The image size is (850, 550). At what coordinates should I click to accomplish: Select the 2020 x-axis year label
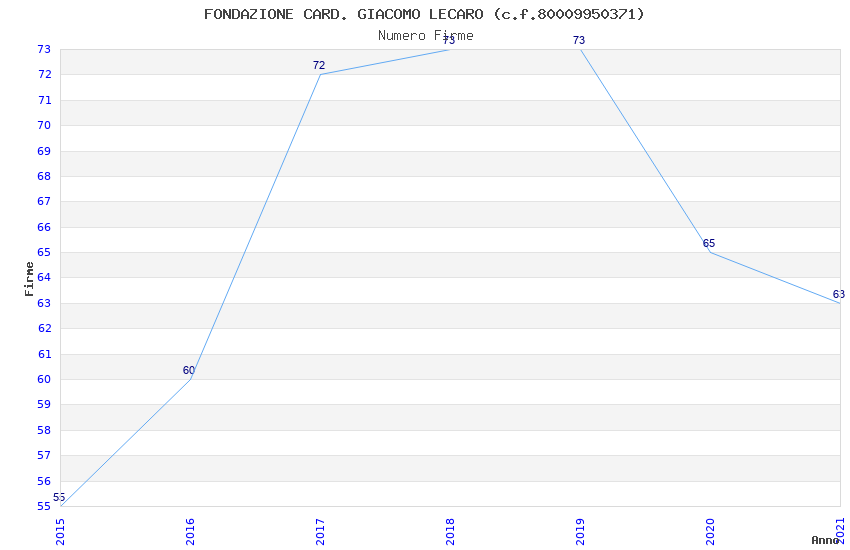[710, 532]
